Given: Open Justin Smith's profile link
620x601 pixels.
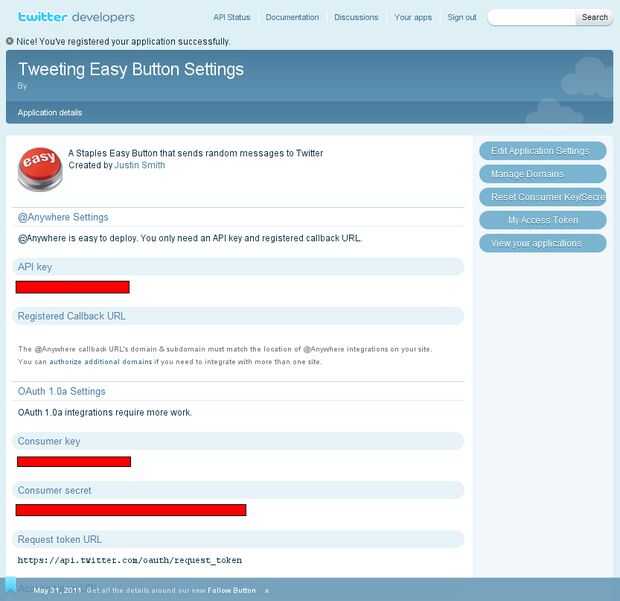Looking at the screenshot, I should click(x=140, y=165).
